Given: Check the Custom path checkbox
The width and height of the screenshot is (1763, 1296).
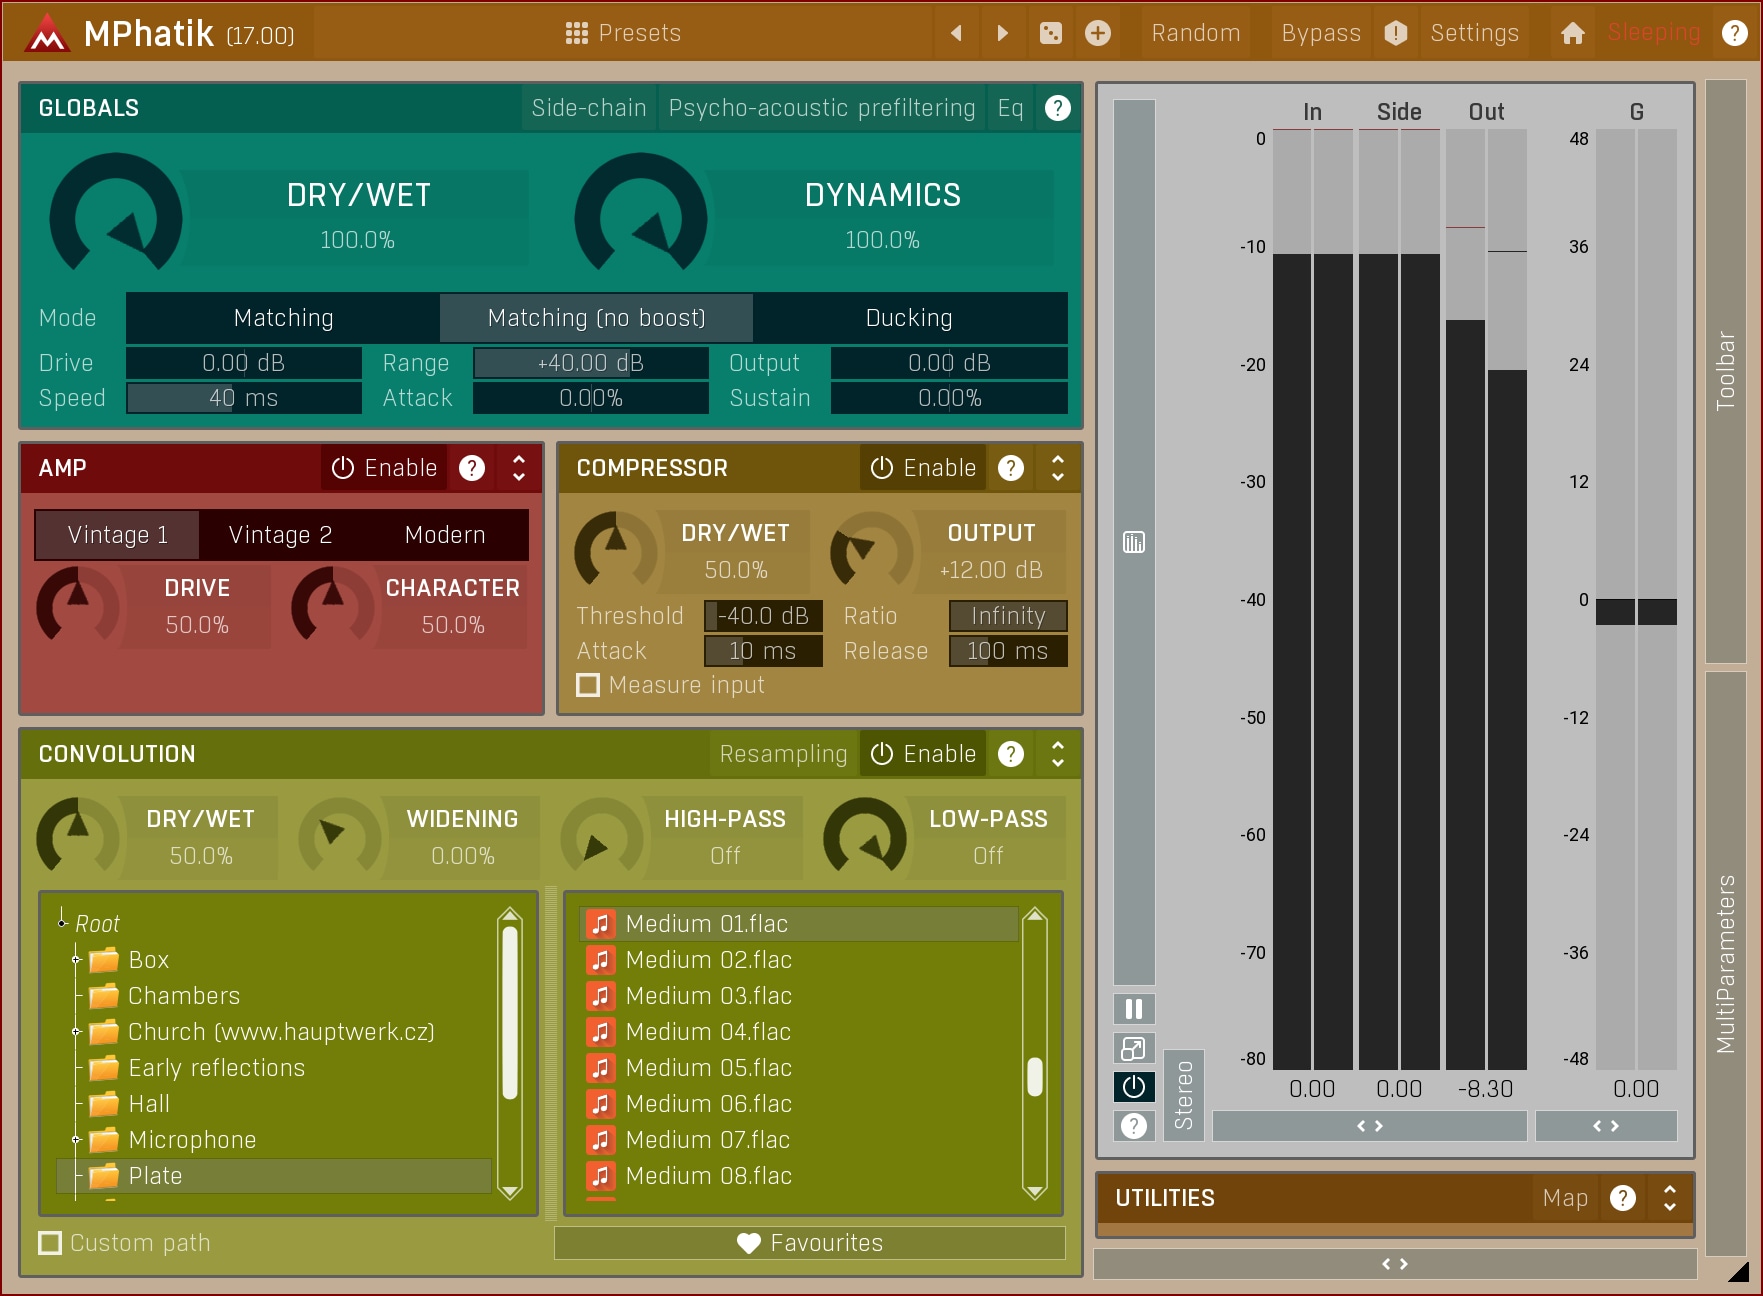Looking at the screenshot, I should (49, 1243).
